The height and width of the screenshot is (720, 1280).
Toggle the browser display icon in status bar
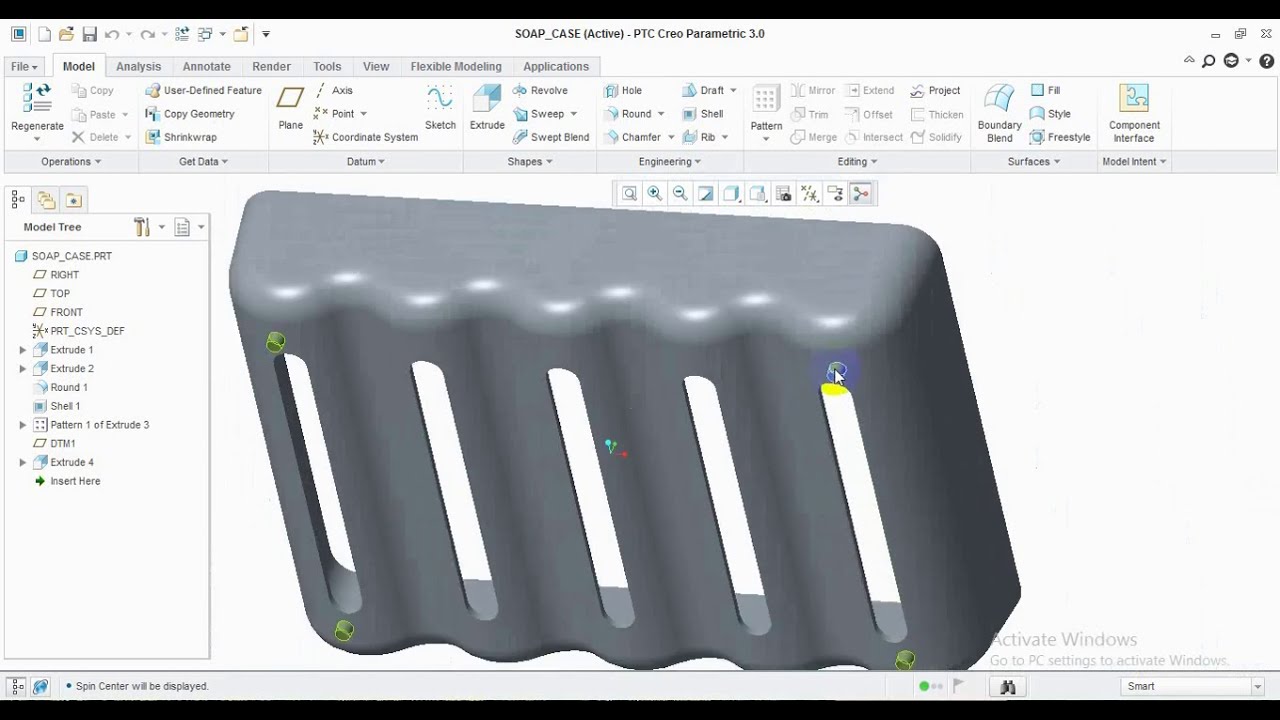pyautogui.click(x=41, y=686)
